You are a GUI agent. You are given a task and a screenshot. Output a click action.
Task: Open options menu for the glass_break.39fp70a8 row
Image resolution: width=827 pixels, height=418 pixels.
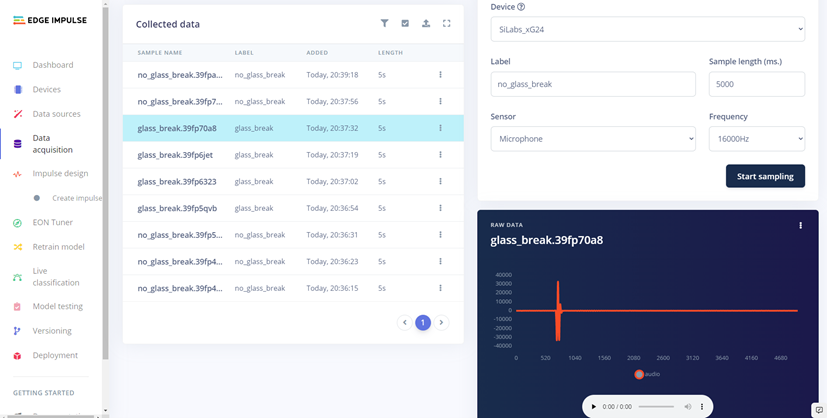click(440, 128)
